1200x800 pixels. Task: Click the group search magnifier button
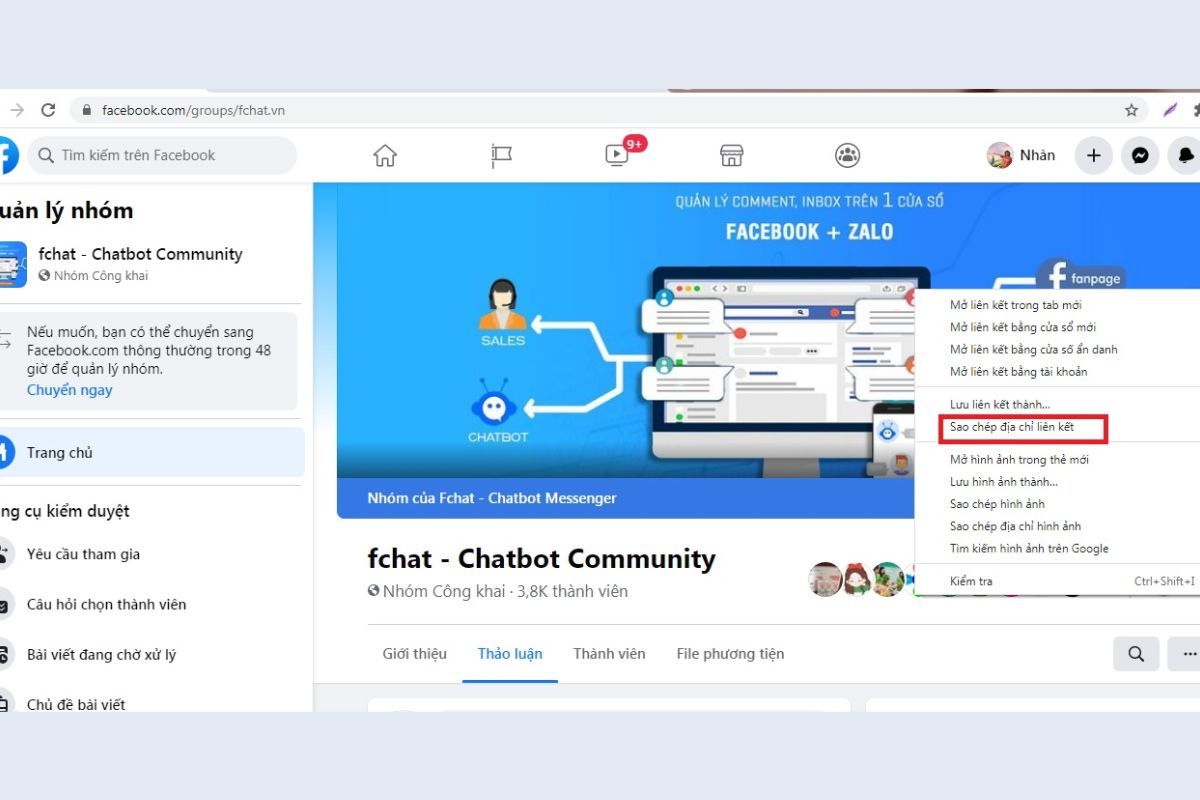tap(1136, 654)
